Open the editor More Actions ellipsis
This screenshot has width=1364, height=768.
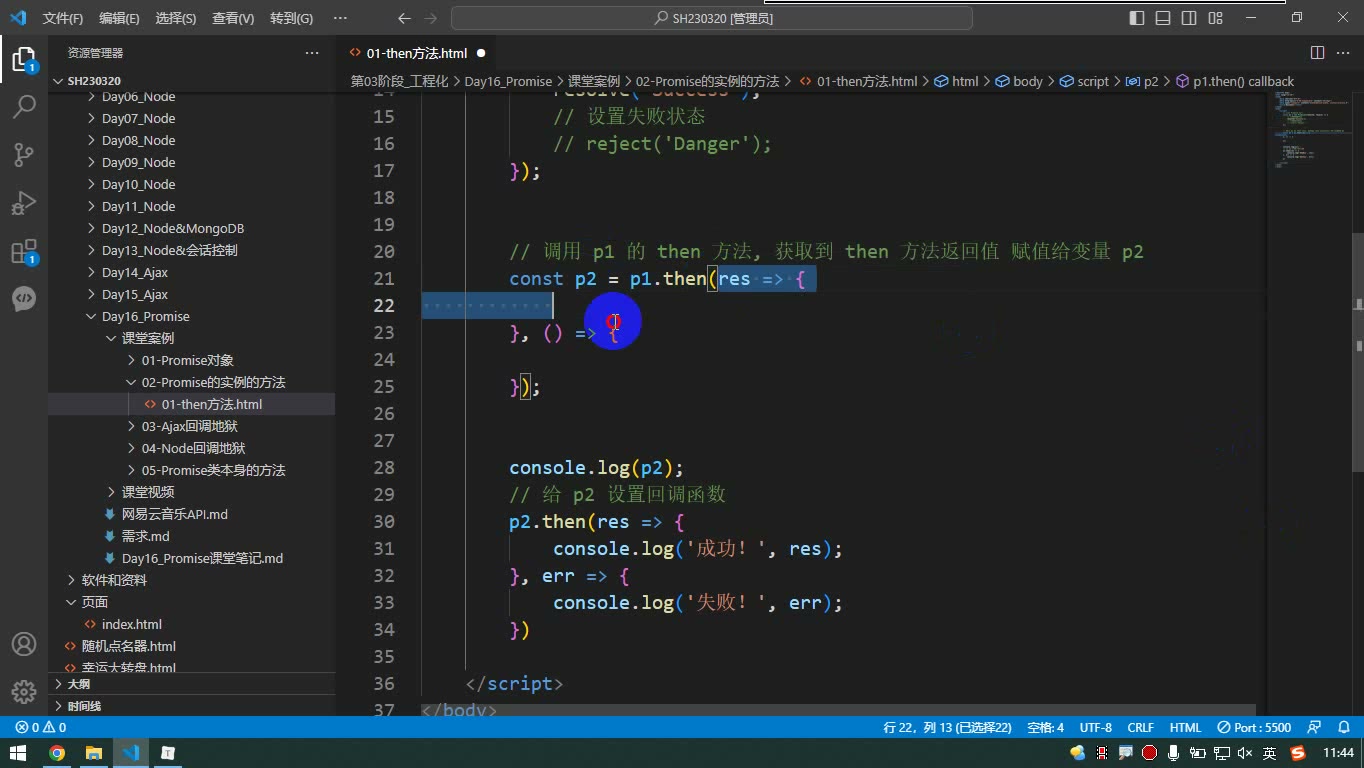[x=1343, y=53]
